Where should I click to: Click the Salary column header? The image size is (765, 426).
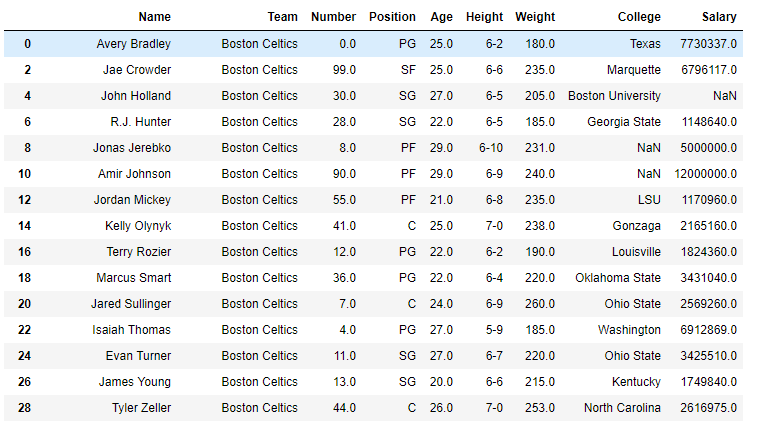pyautogui.click(x=719, y=17)
